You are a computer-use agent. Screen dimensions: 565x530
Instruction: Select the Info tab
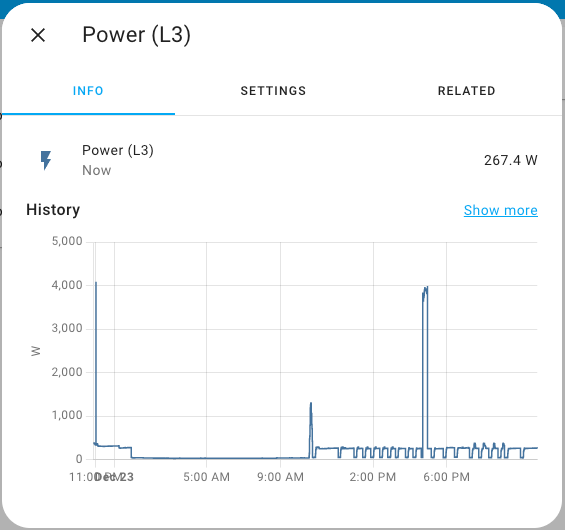click(88, 91)
